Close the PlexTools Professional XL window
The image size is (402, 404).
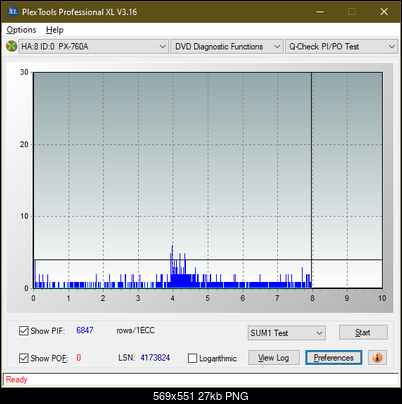tap(384, 12)
